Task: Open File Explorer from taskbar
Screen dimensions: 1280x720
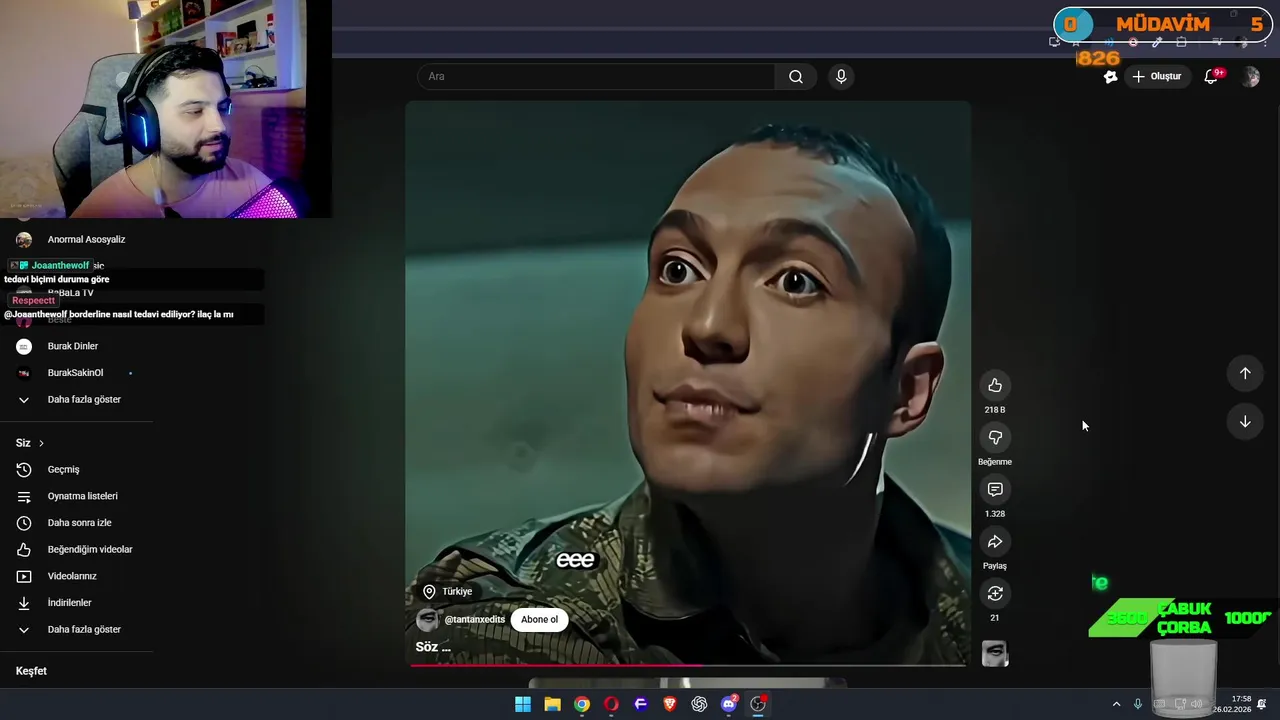Action: point(552,704)
